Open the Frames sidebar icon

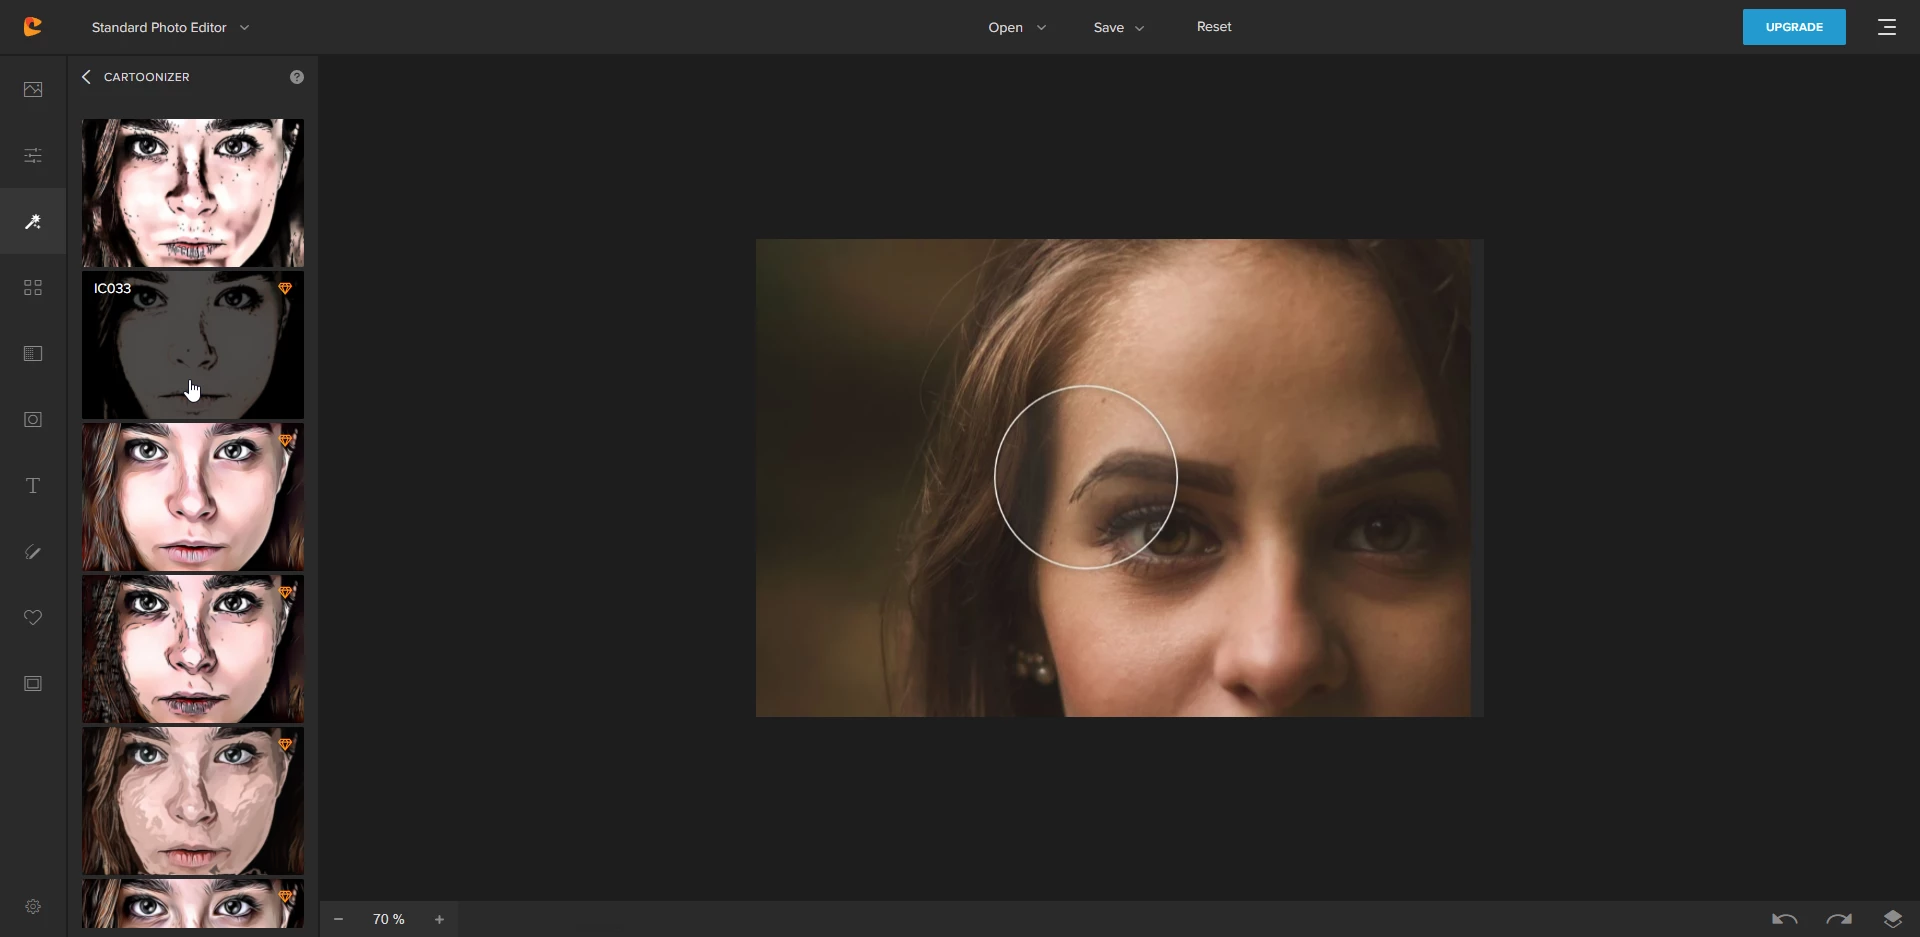(x=33, y=684)
